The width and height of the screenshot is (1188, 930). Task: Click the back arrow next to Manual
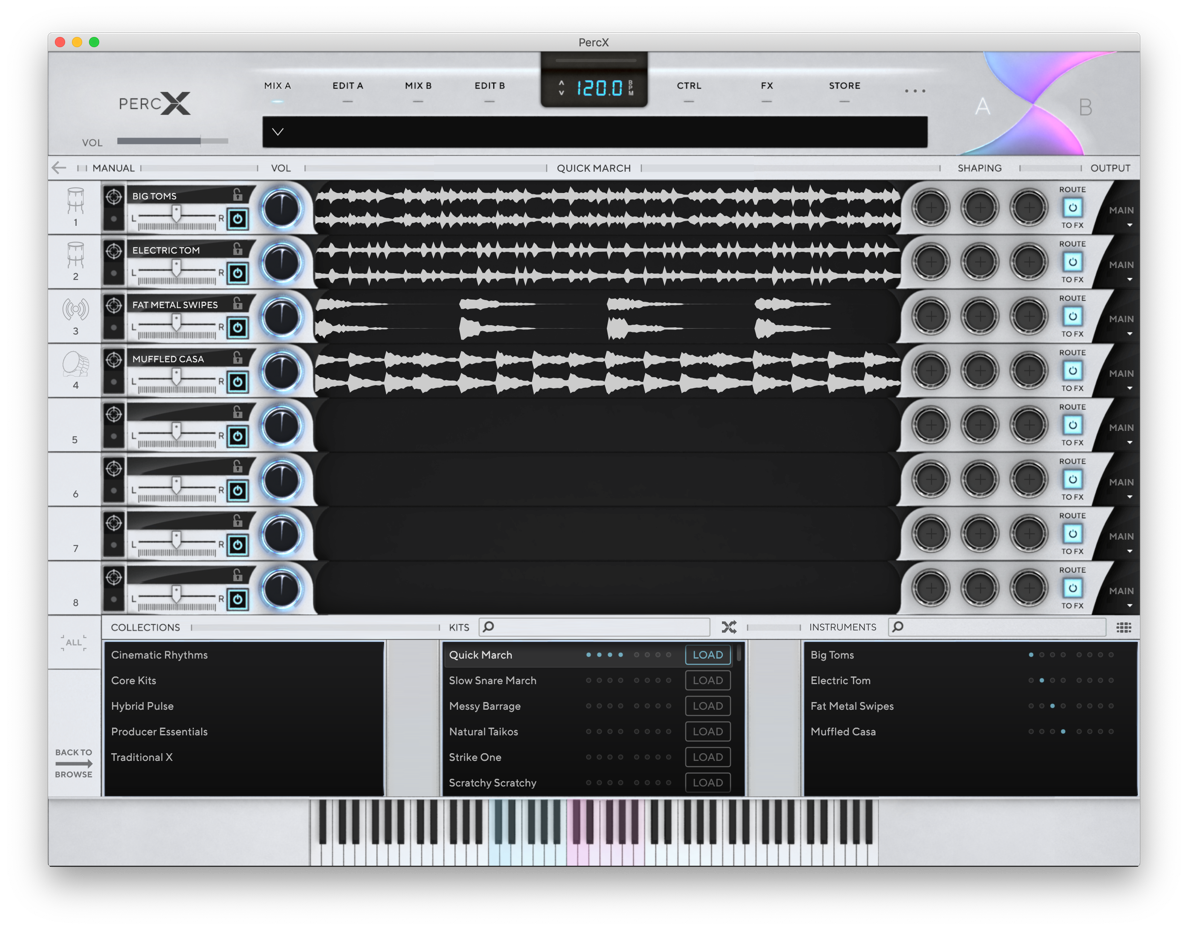click(59, 168)
